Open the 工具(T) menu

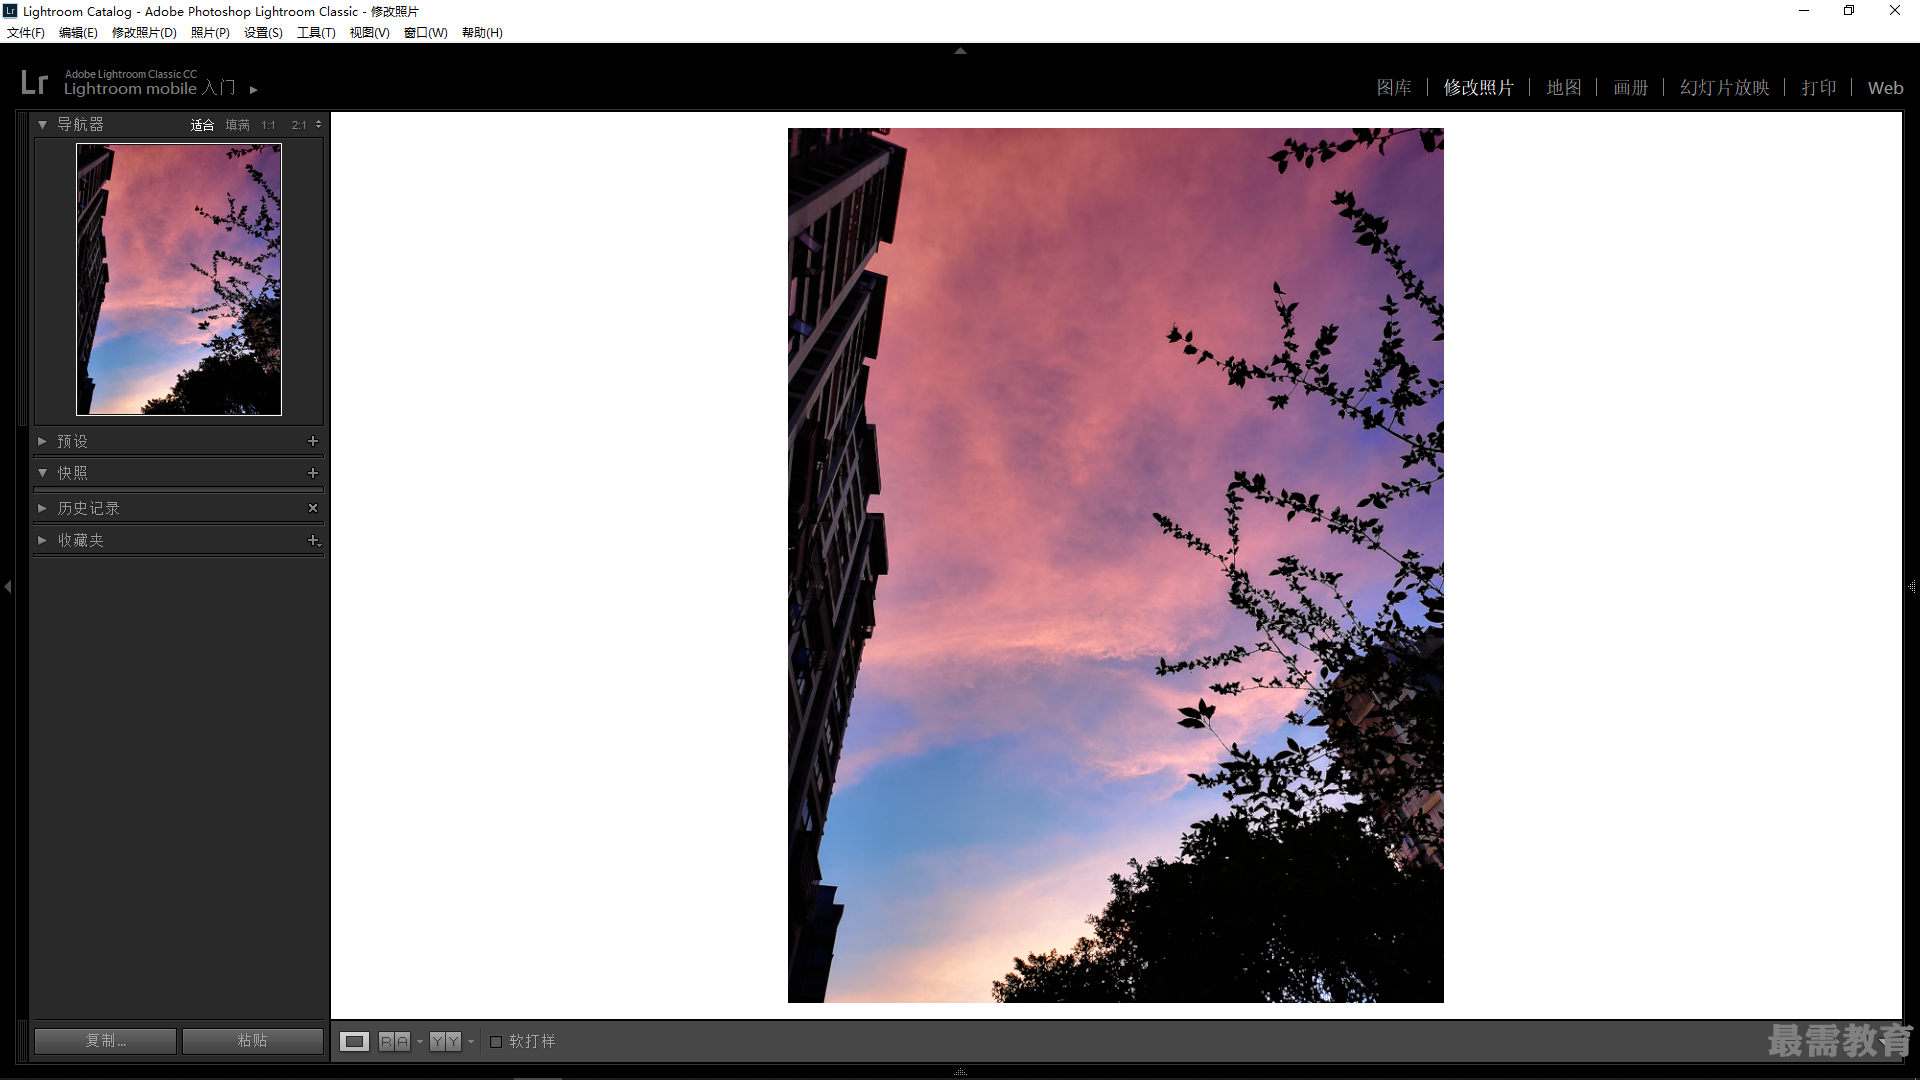(x=316, y=33)
